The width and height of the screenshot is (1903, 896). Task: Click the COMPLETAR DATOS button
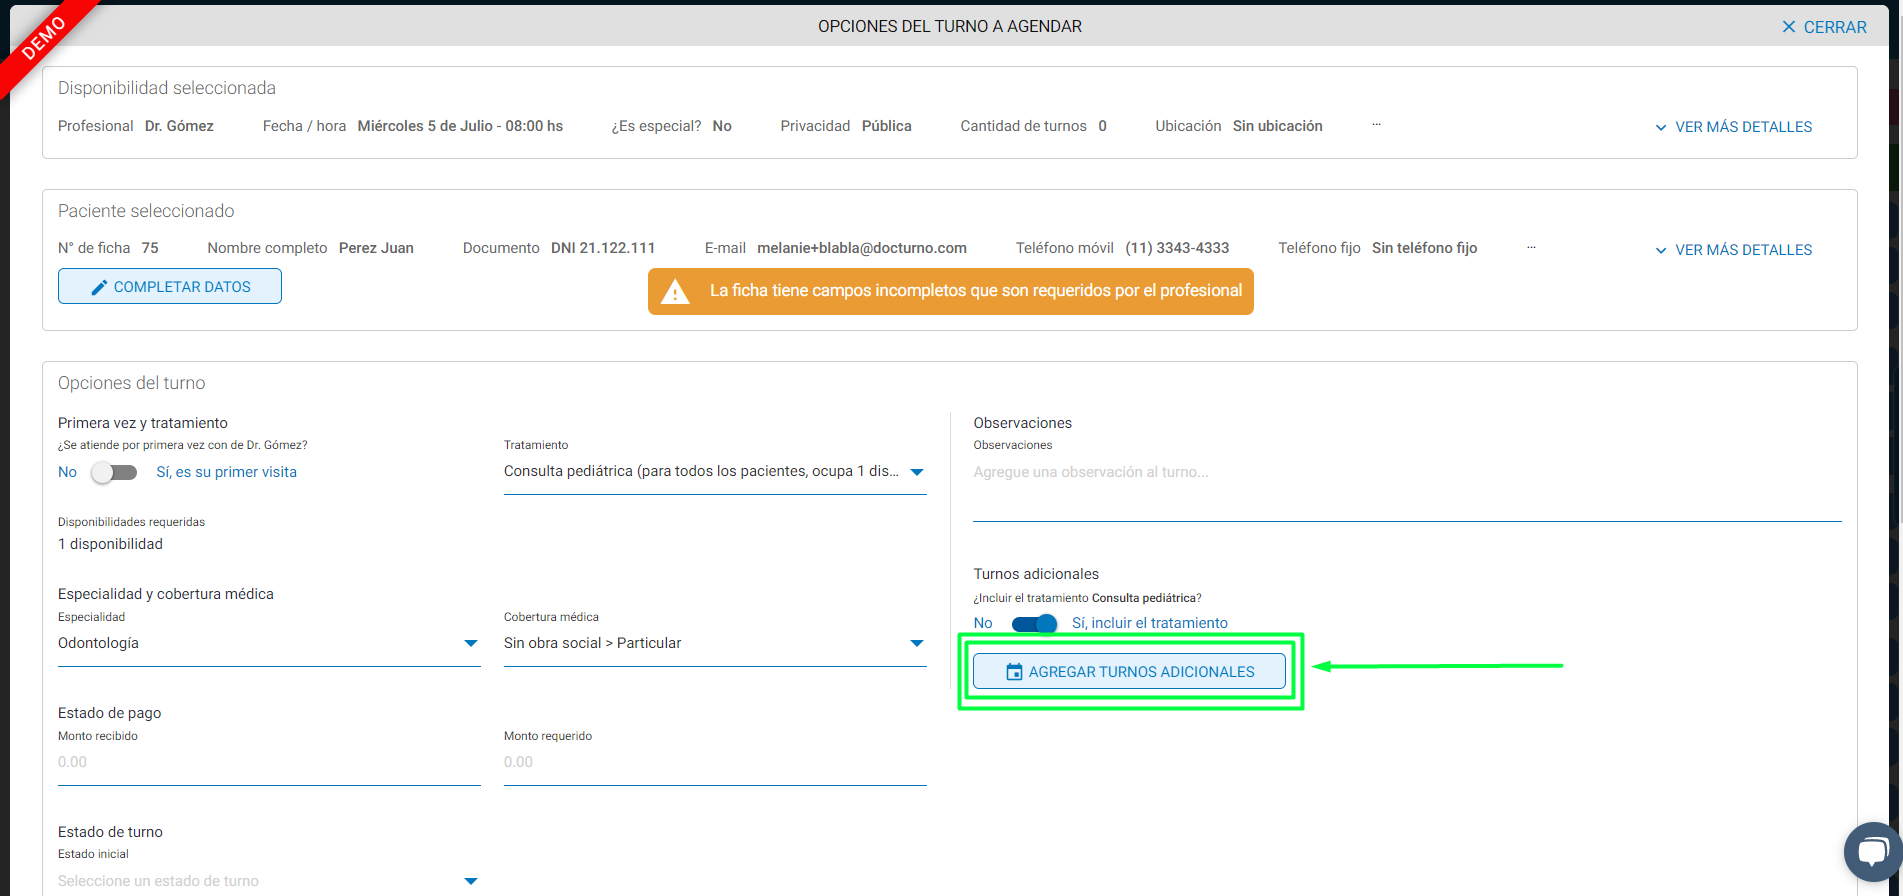[170, 287]
